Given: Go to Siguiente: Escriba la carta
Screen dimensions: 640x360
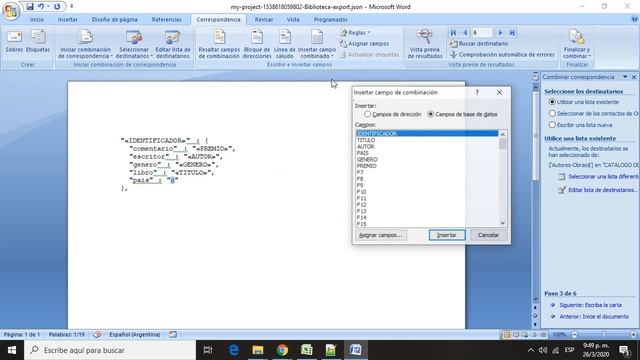Looking at the screenshot, I should pos(590,305).
